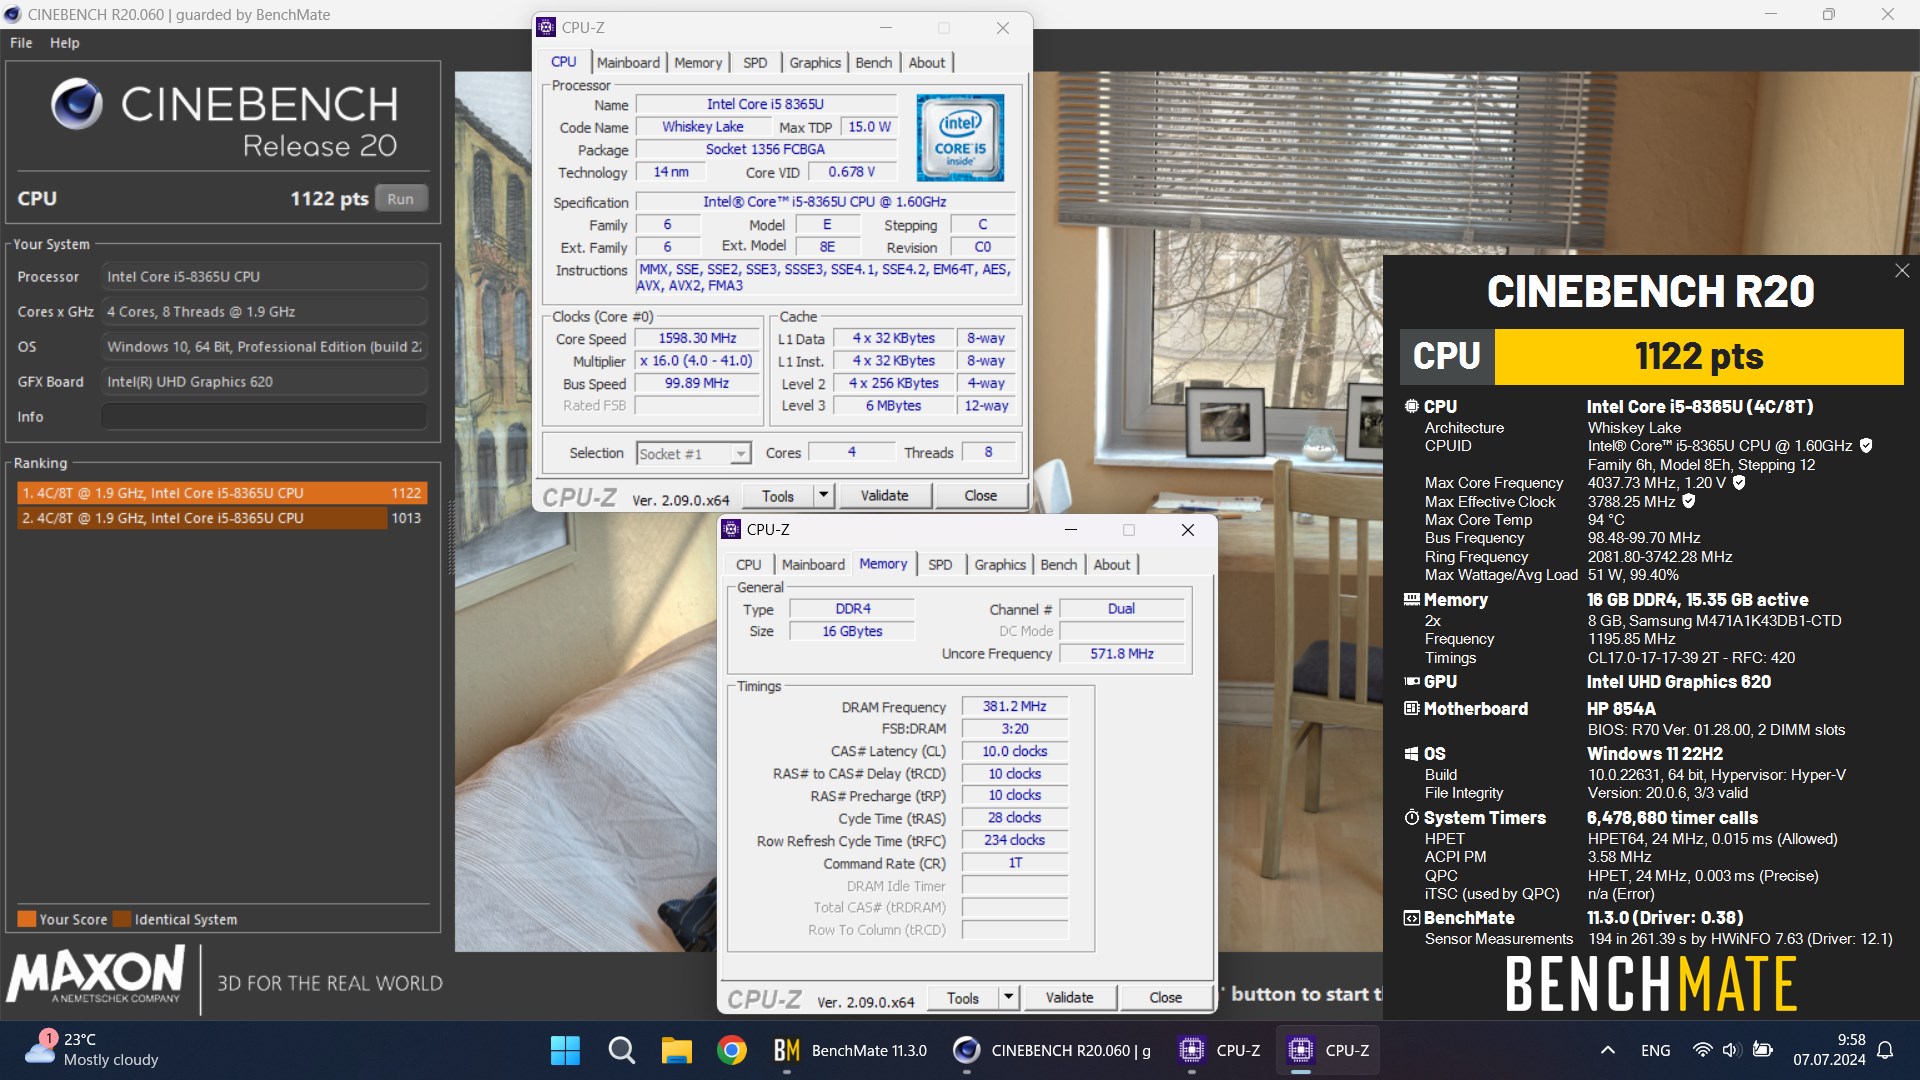The height and width of the screenshot is (1080, 1920).
Task: Click the volume tray icon
Action: tap(1731, 1050)
